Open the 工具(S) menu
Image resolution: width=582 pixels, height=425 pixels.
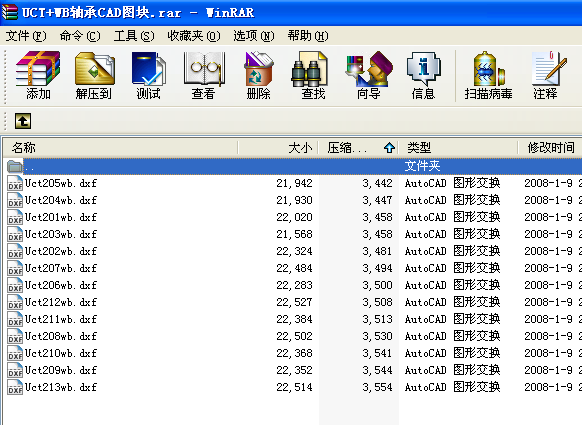click(x=134, y=36)
